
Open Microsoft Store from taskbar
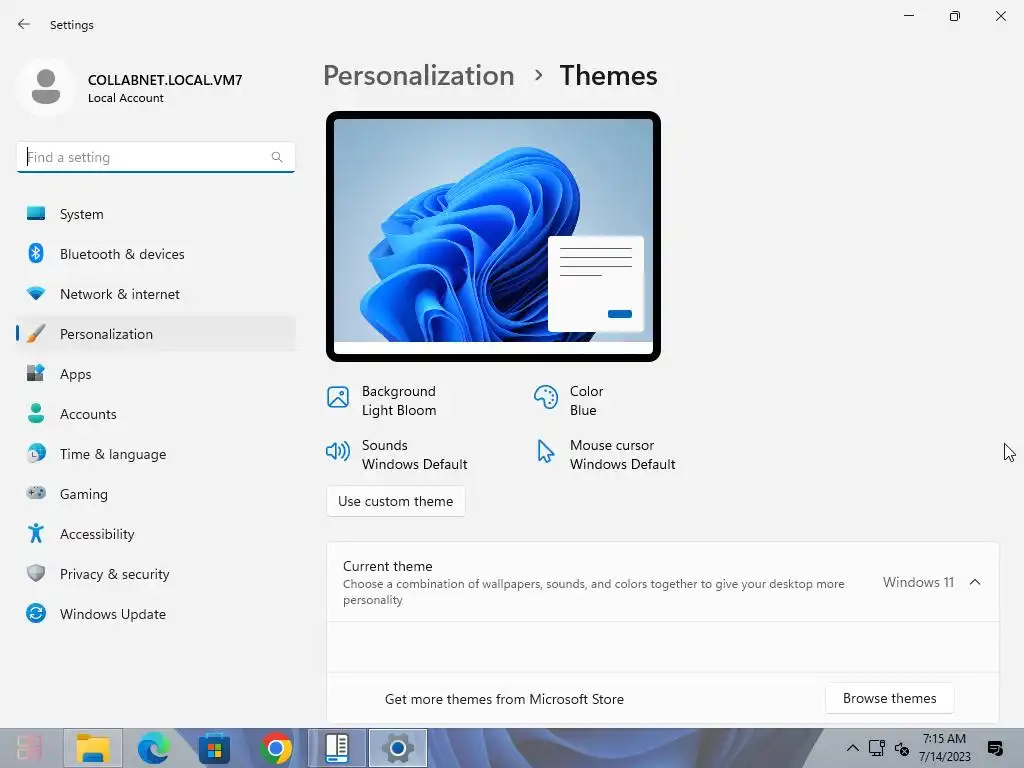click(214, 748)
